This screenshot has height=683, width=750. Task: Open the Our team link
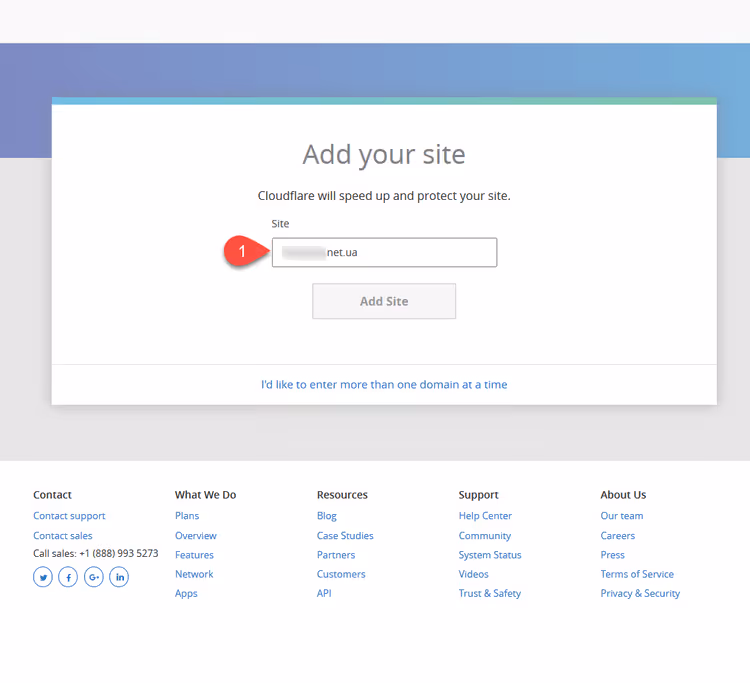622,516
